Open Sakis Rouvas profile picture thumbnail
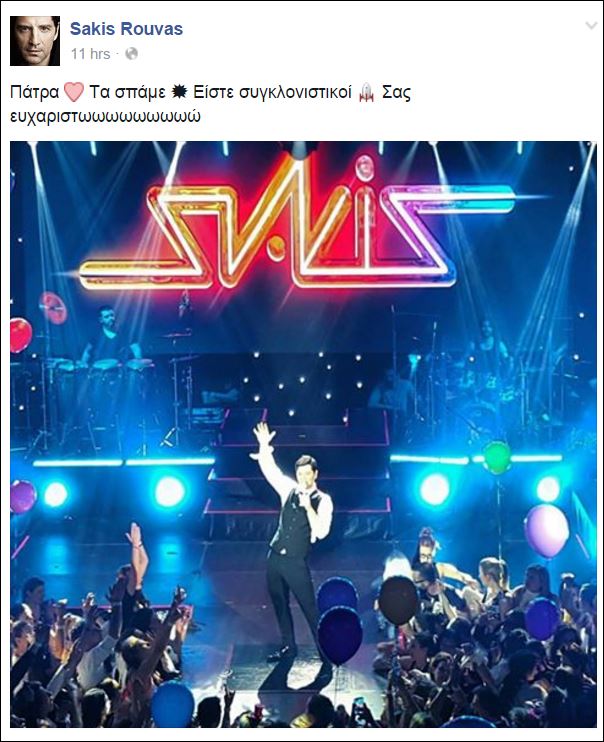604x742 pixels. 35,41
